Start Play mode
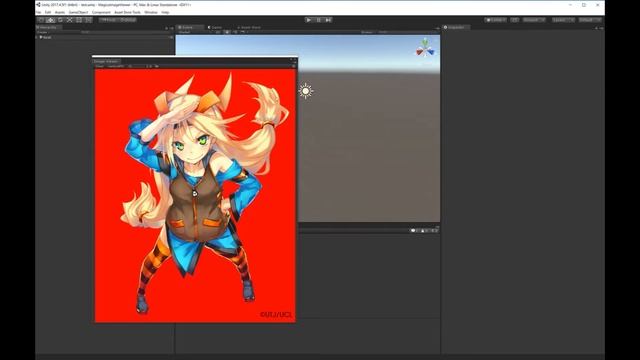640x360 pixels. (309, 20)
